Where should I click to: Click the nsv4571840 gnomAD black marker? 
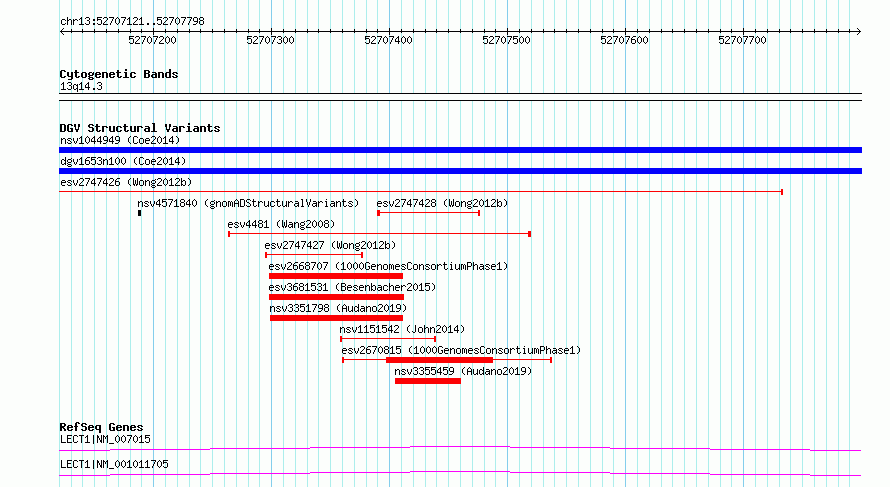[140, 213]
